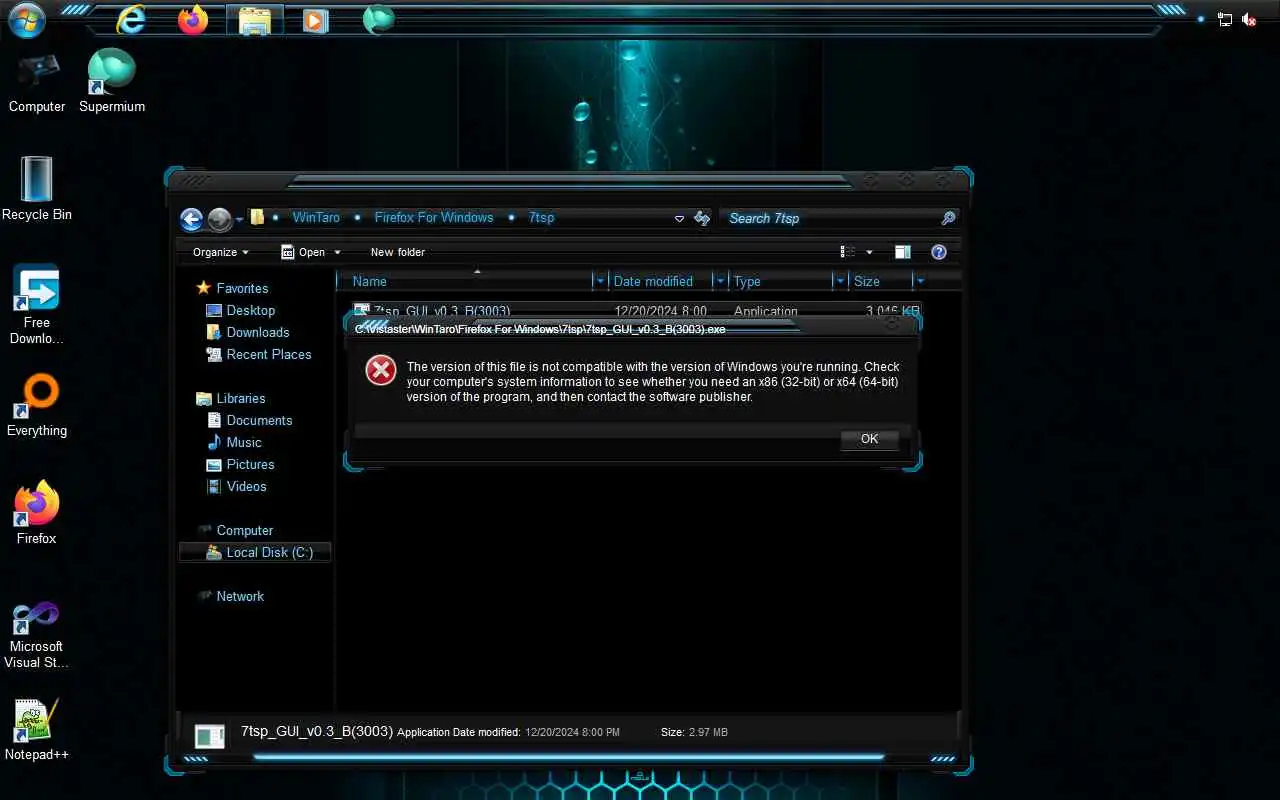Image resolution: width=1280 pixels, height=800 pixels.
Task: Select Desktop under Favorites
Action: pos(250,310)
